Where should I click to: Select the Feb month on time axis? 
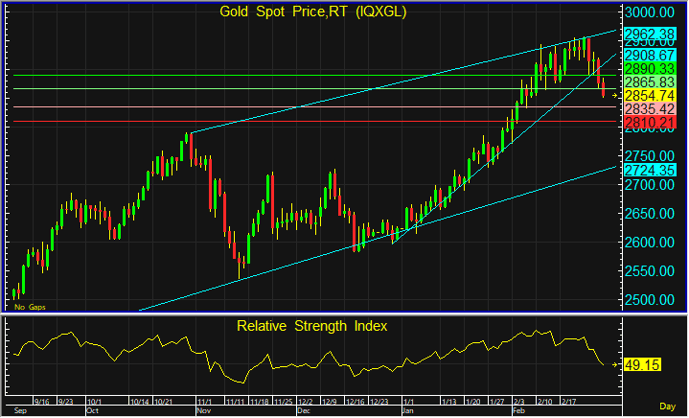(518, 411)
